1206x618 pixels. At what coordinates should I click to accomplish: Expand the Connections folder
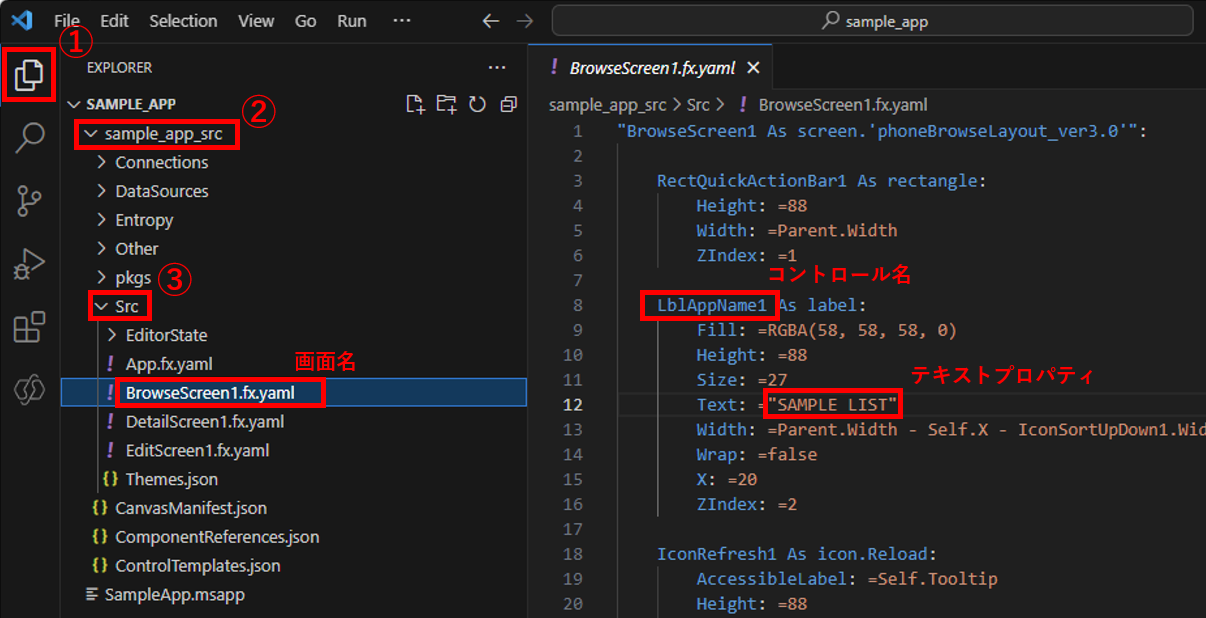[x=161, y=162]
